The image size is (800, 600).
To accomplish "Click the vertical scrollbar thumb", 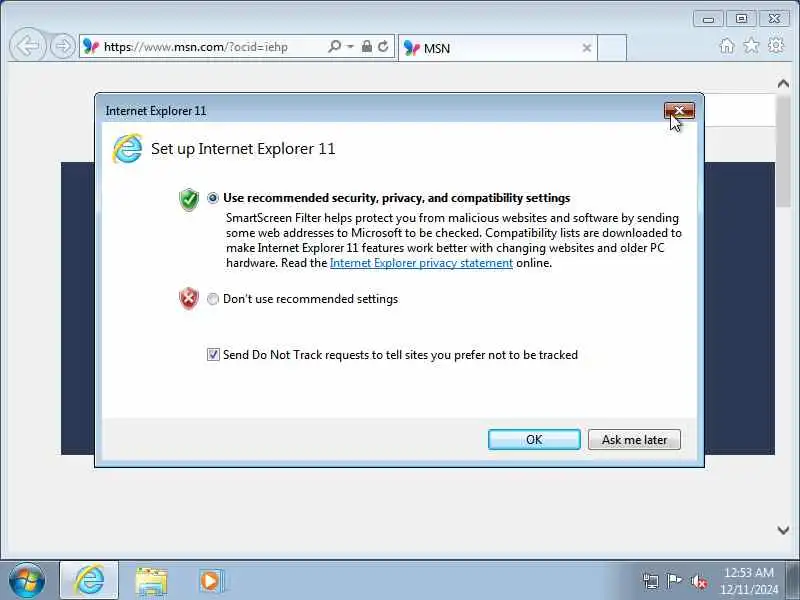I will (x=783, y=151).
